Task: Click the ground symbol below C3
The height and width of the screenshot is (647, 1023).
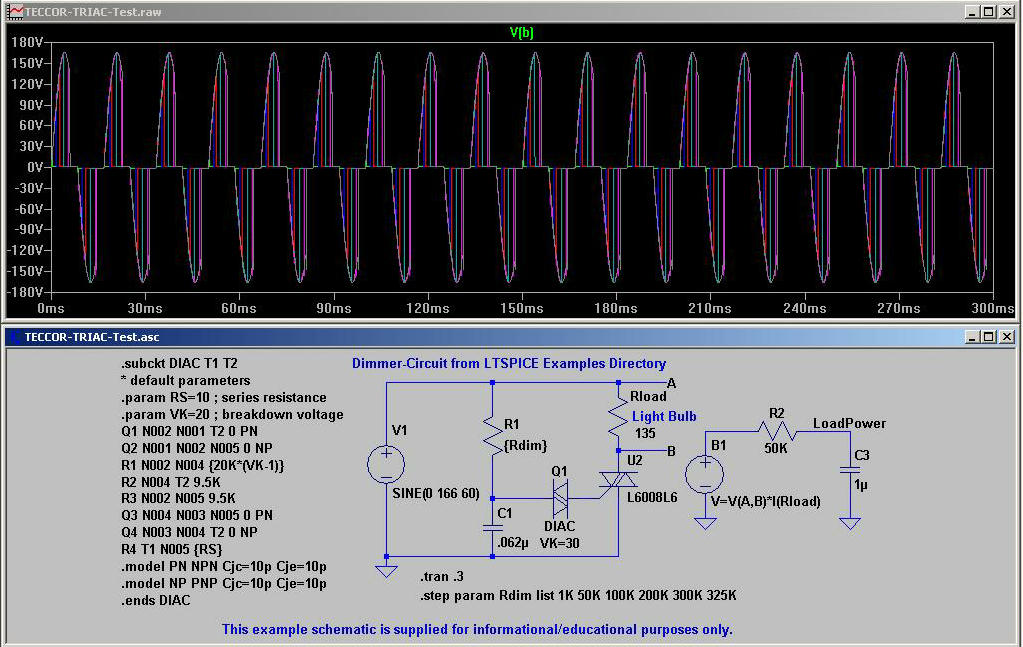Action: [x=850, y=523]
